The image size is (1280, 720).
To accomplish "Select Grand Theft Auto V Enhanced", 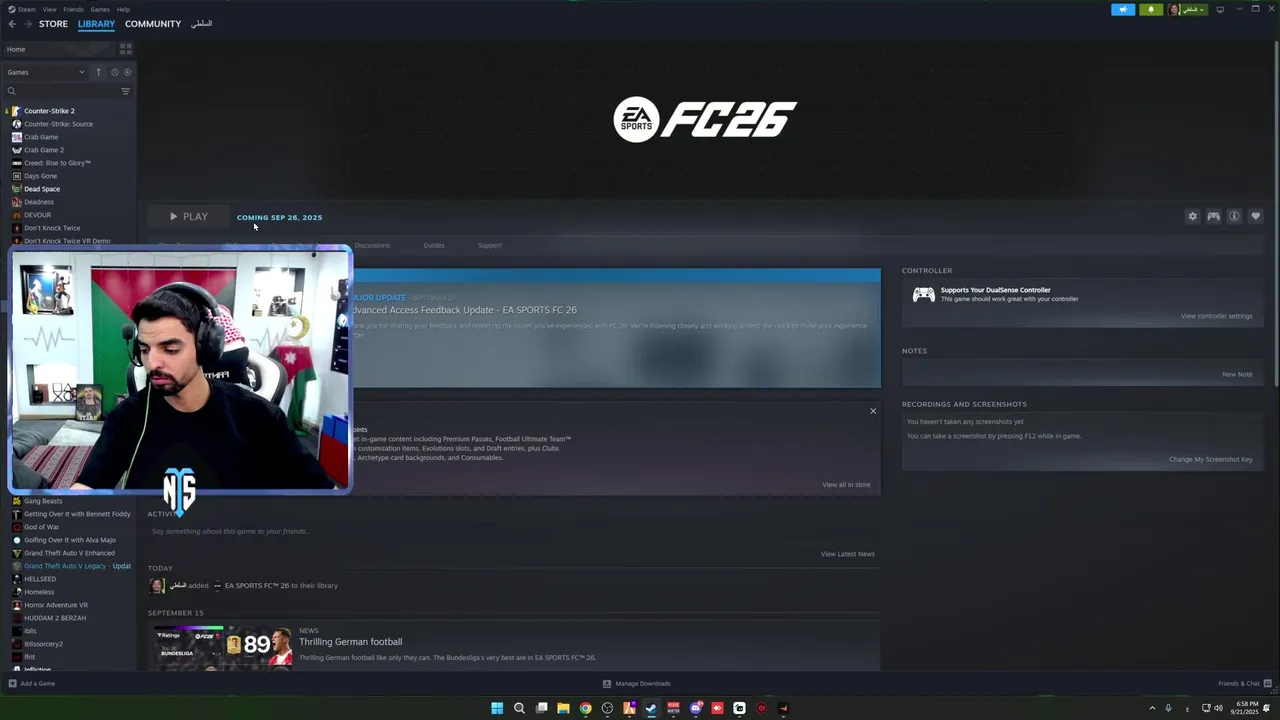I will [x=69, y=553].
